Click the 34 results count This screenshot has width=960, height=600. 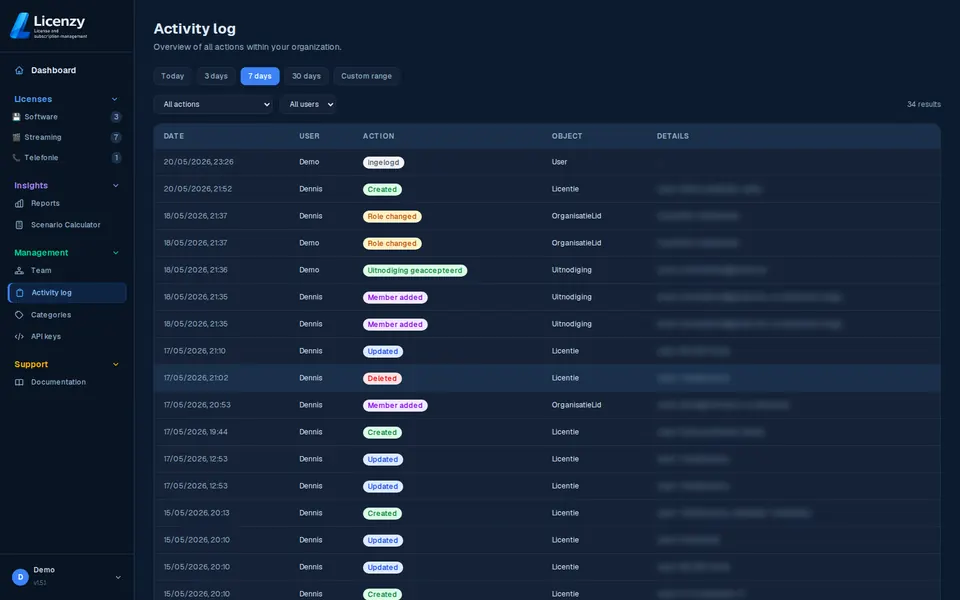pyautogui.click(x=923, y=104)
